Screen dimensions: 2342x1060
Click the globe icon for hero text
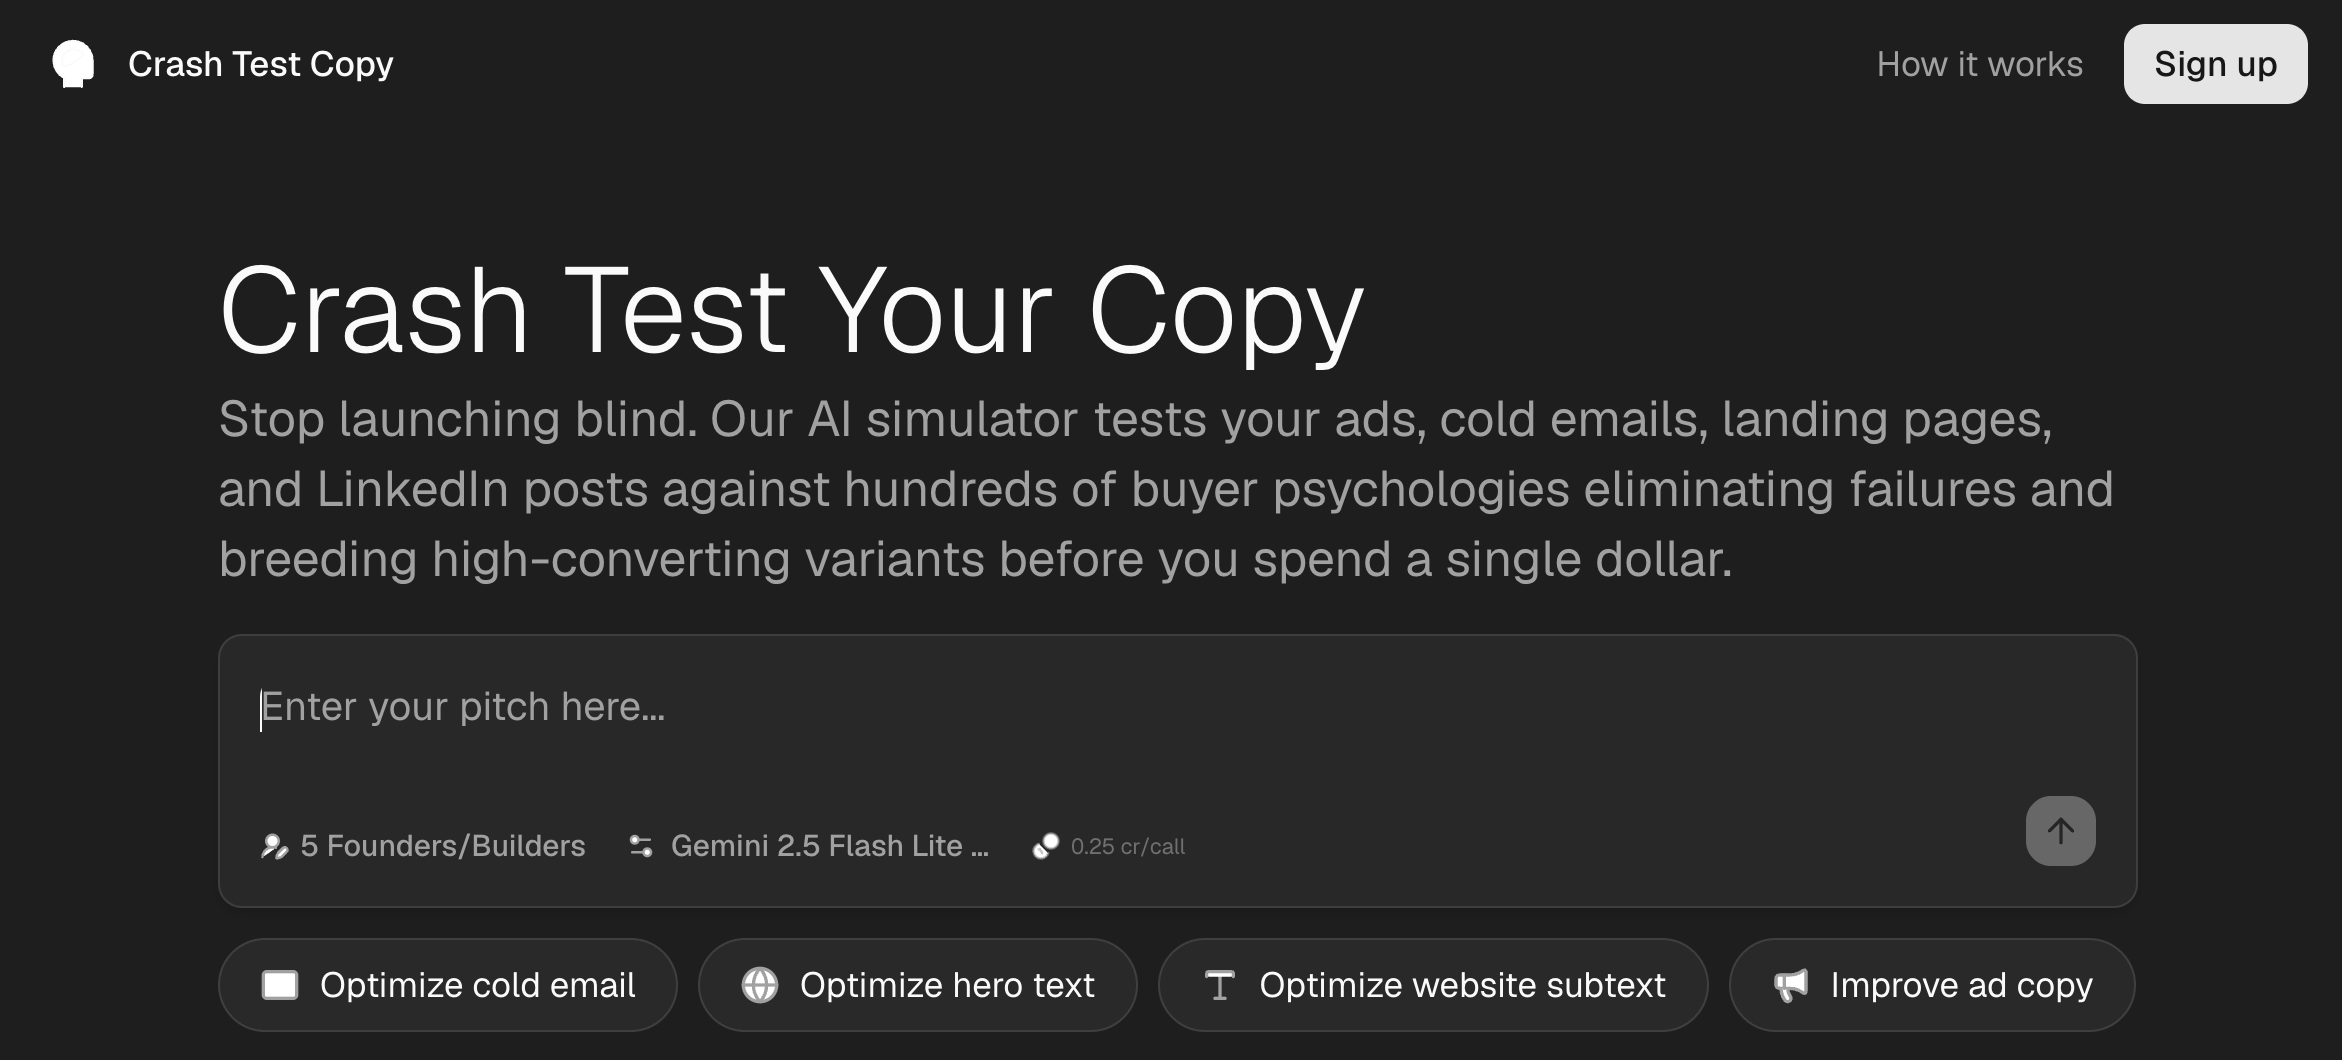[760, 985]
